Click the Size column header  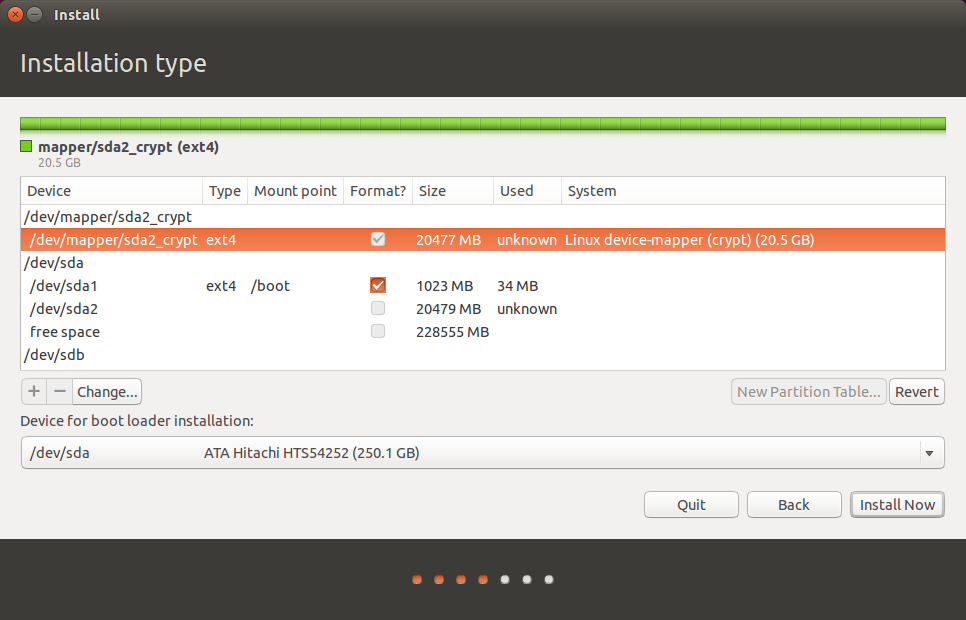point(432,191)
